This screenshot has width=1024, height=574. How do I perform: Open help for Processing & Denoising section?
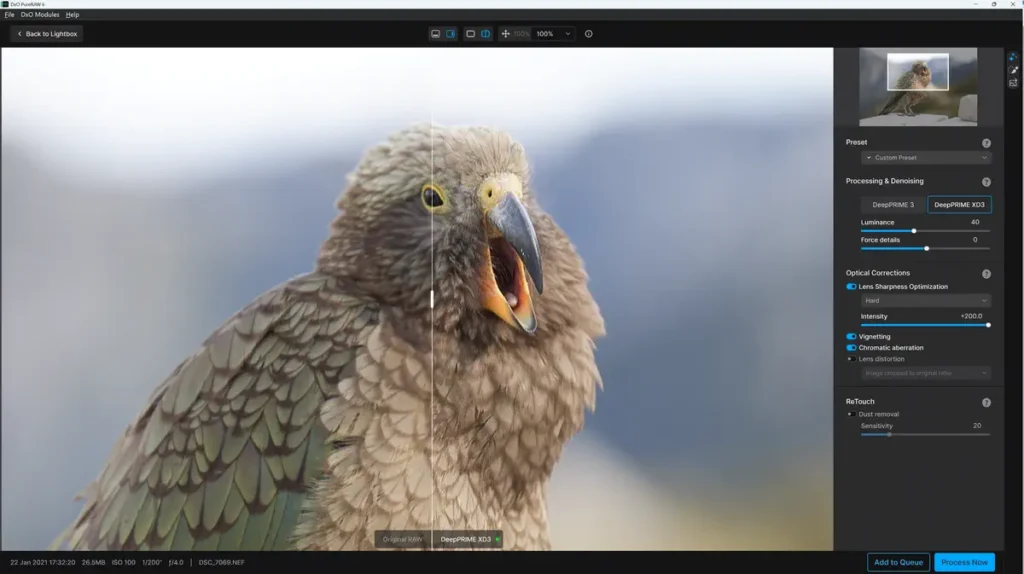(x=986, y=182)
